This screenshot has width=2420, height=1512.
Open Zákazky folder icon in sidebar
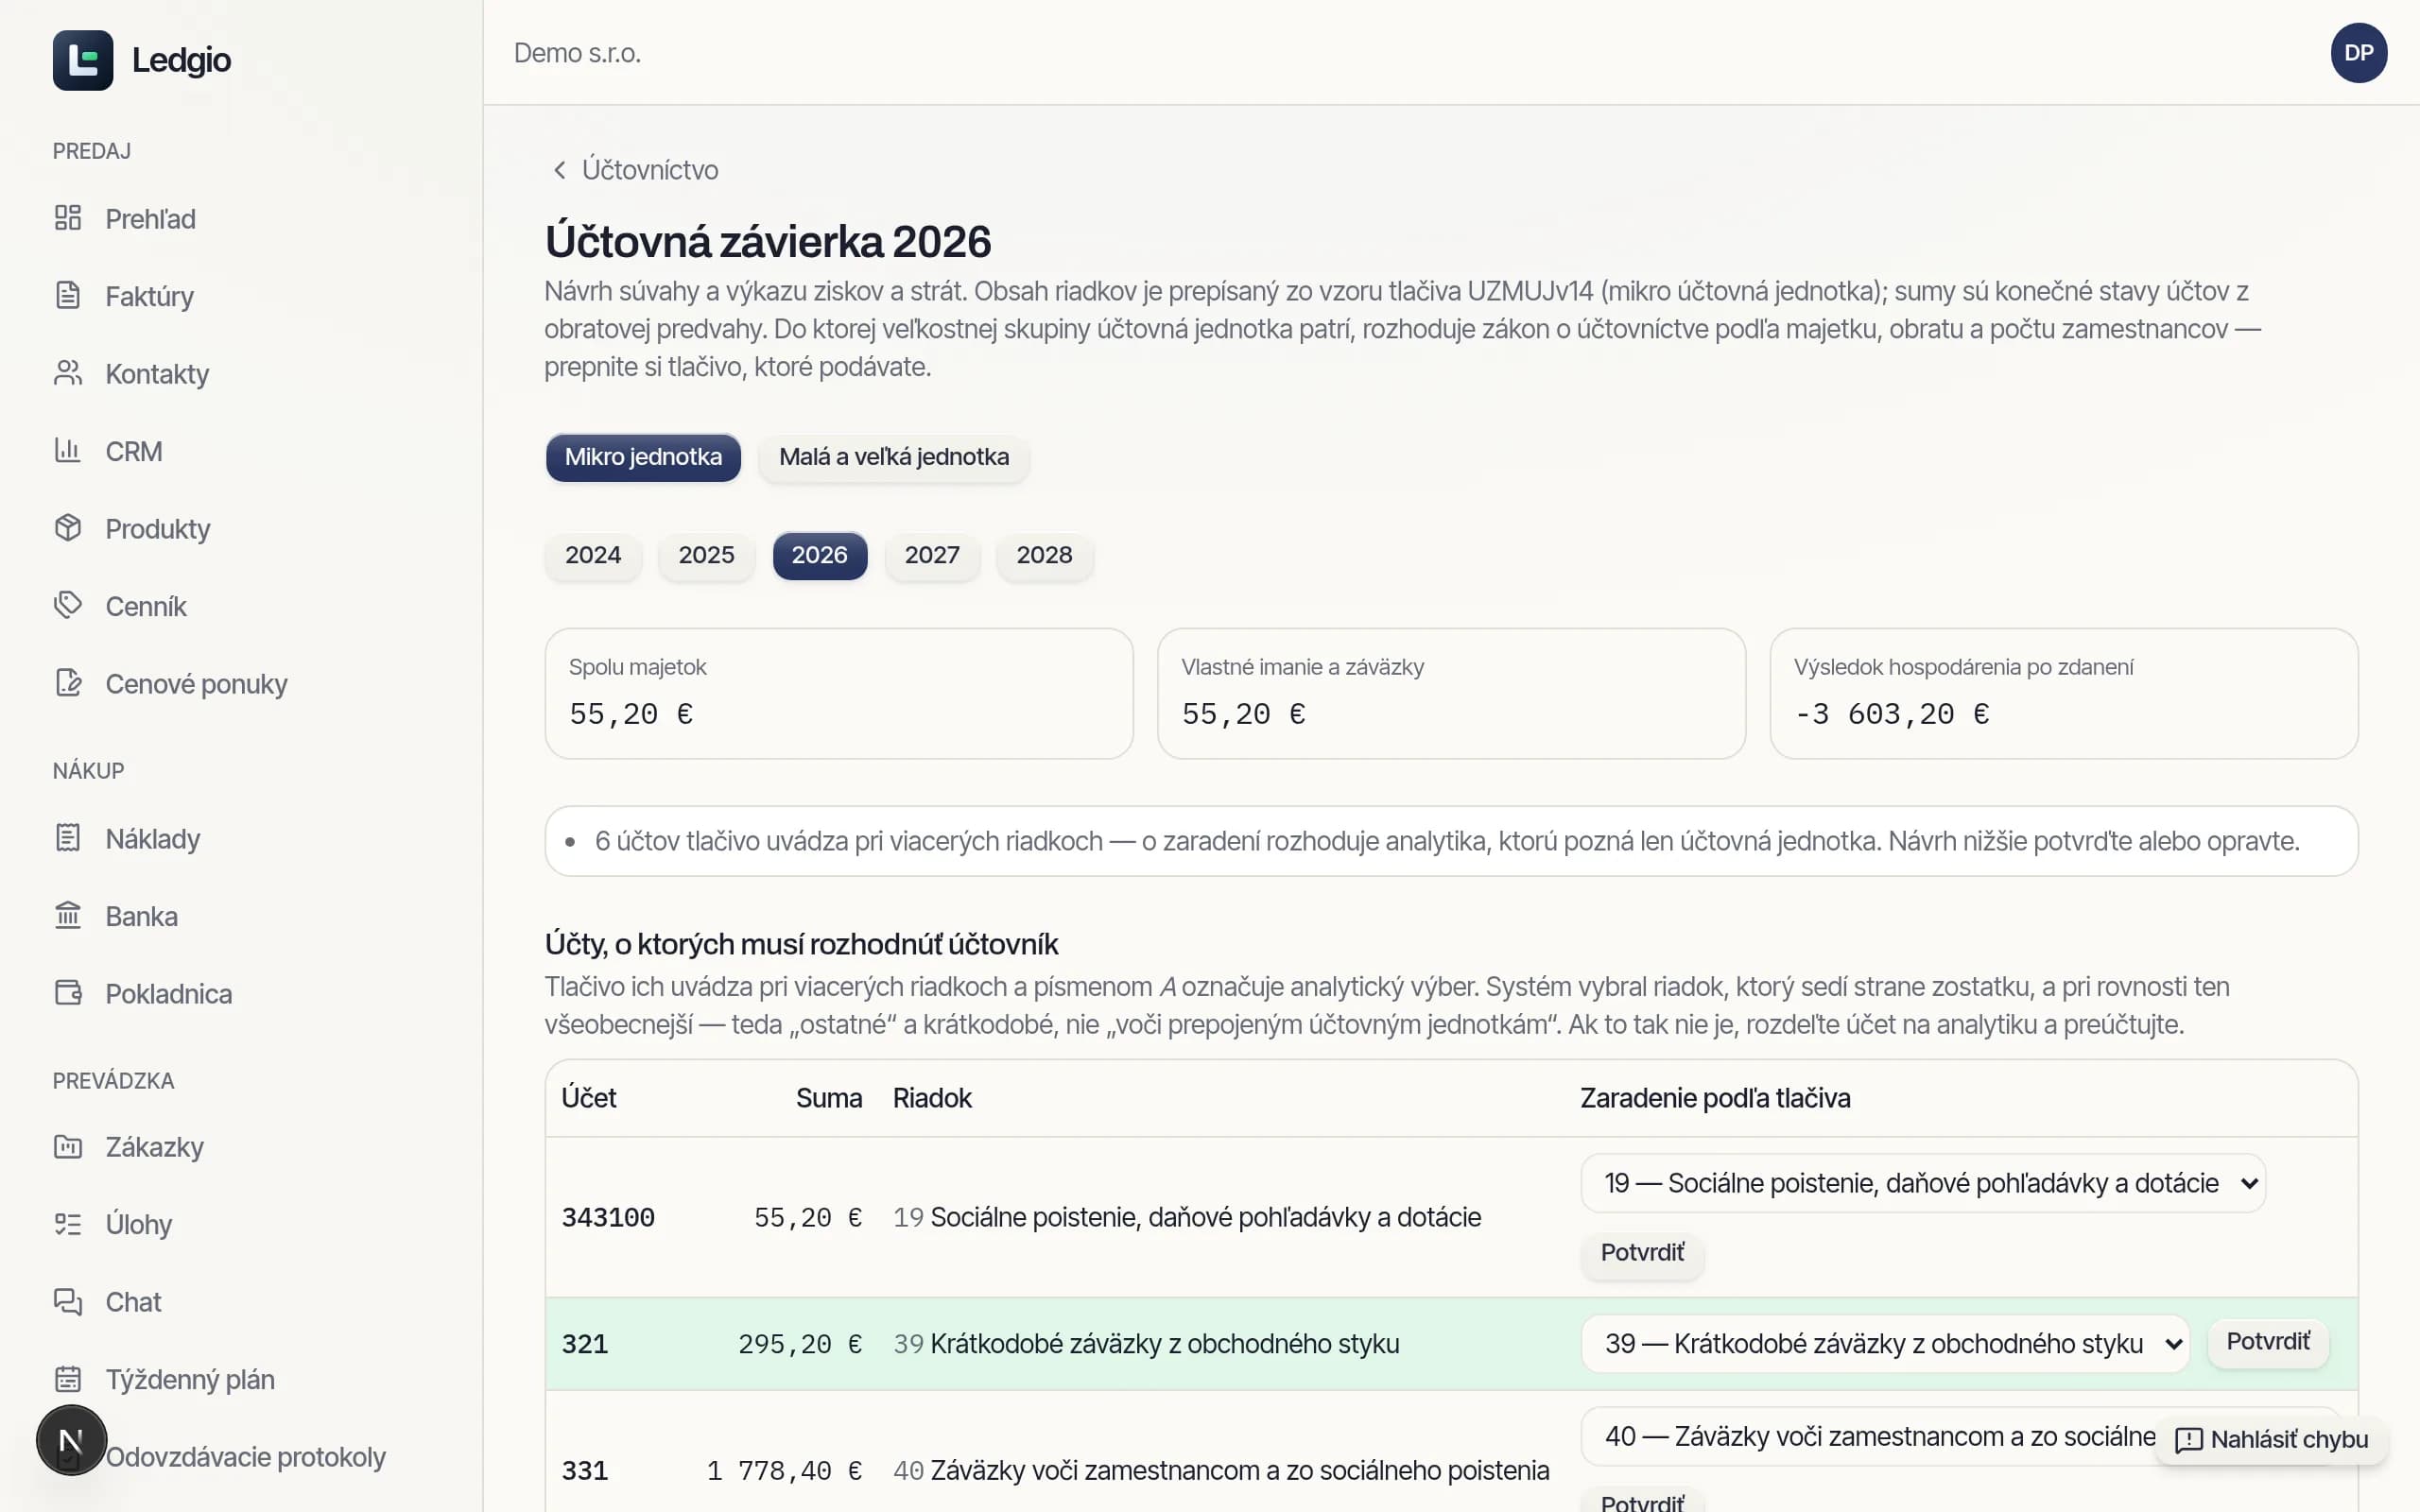coord(68,1146)
